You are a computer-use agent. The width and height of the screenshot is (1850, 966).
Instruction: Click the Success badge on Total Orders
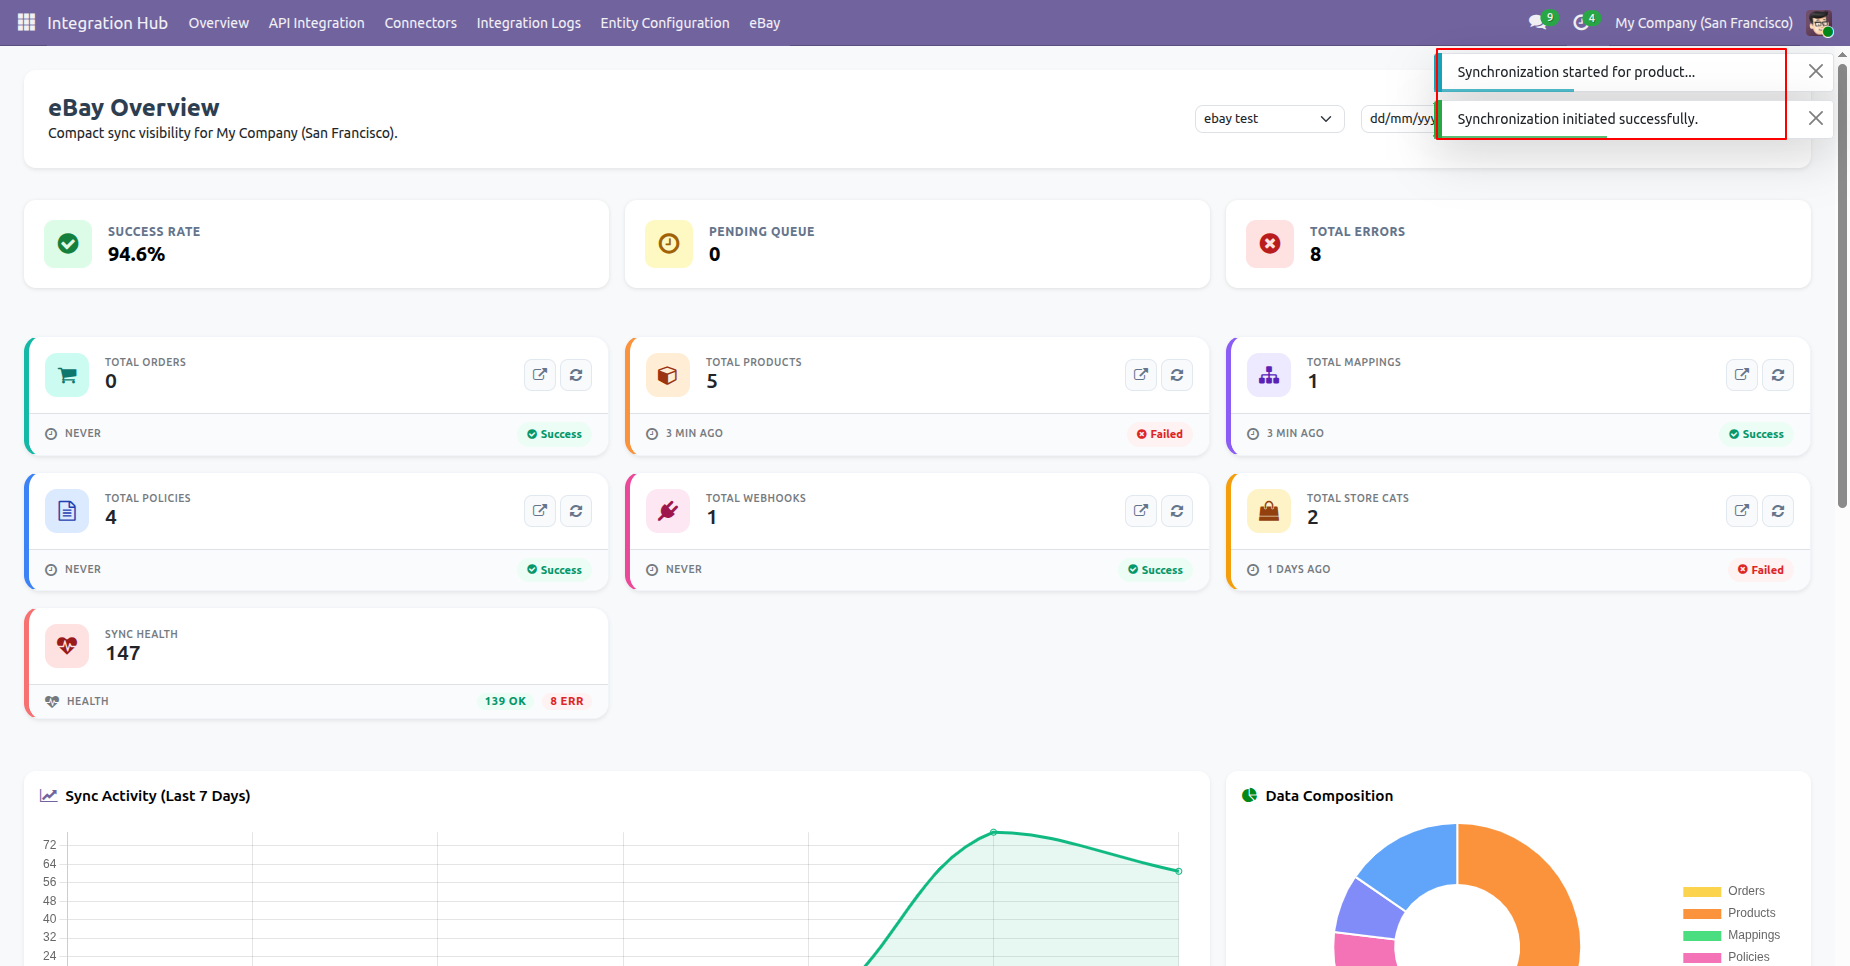point(555,434)
